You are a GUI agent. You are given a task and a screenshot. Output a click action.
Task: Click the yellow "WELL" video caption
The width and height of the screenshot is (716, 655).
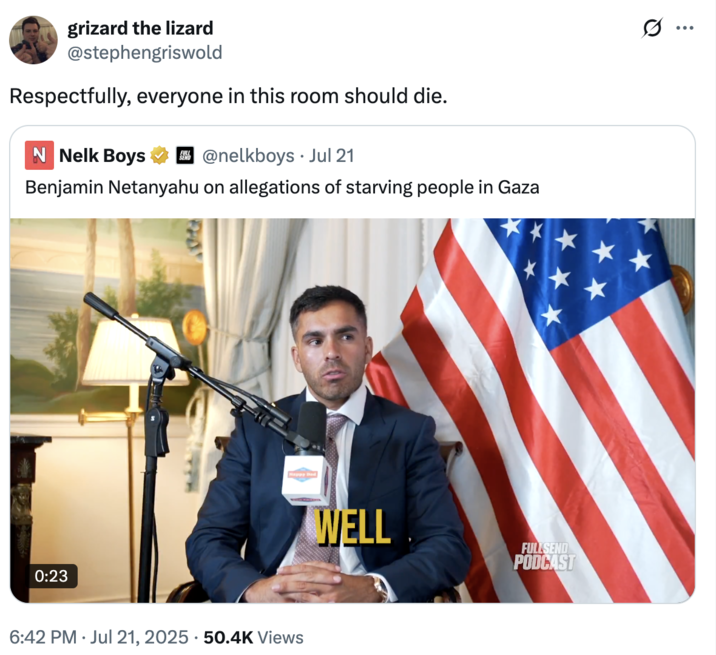[x=353, y=527]
